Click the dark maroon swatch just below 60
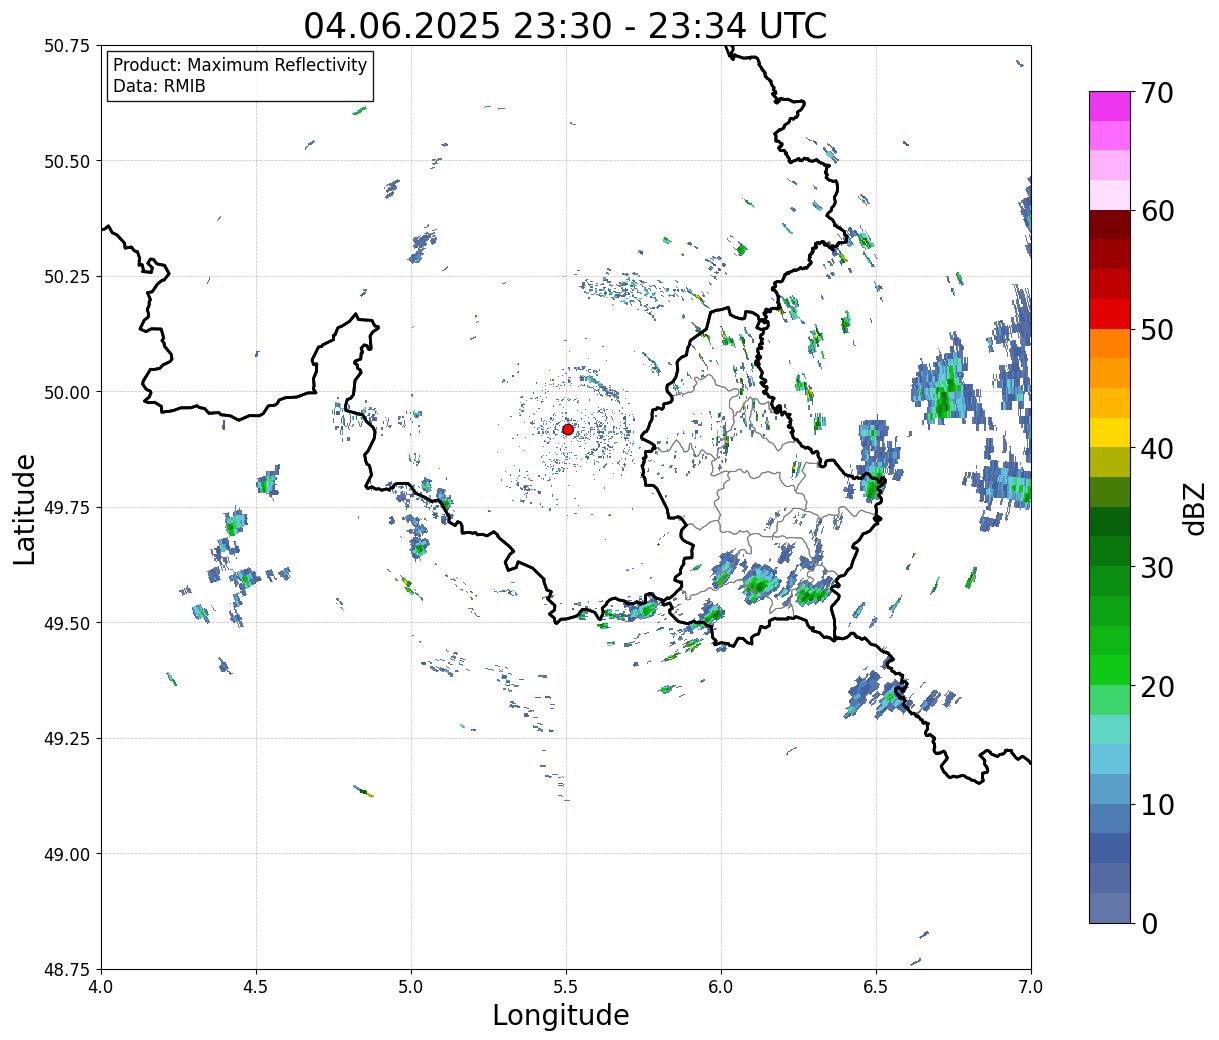The image size is (1219, 1040). [x=1110, y=225]
